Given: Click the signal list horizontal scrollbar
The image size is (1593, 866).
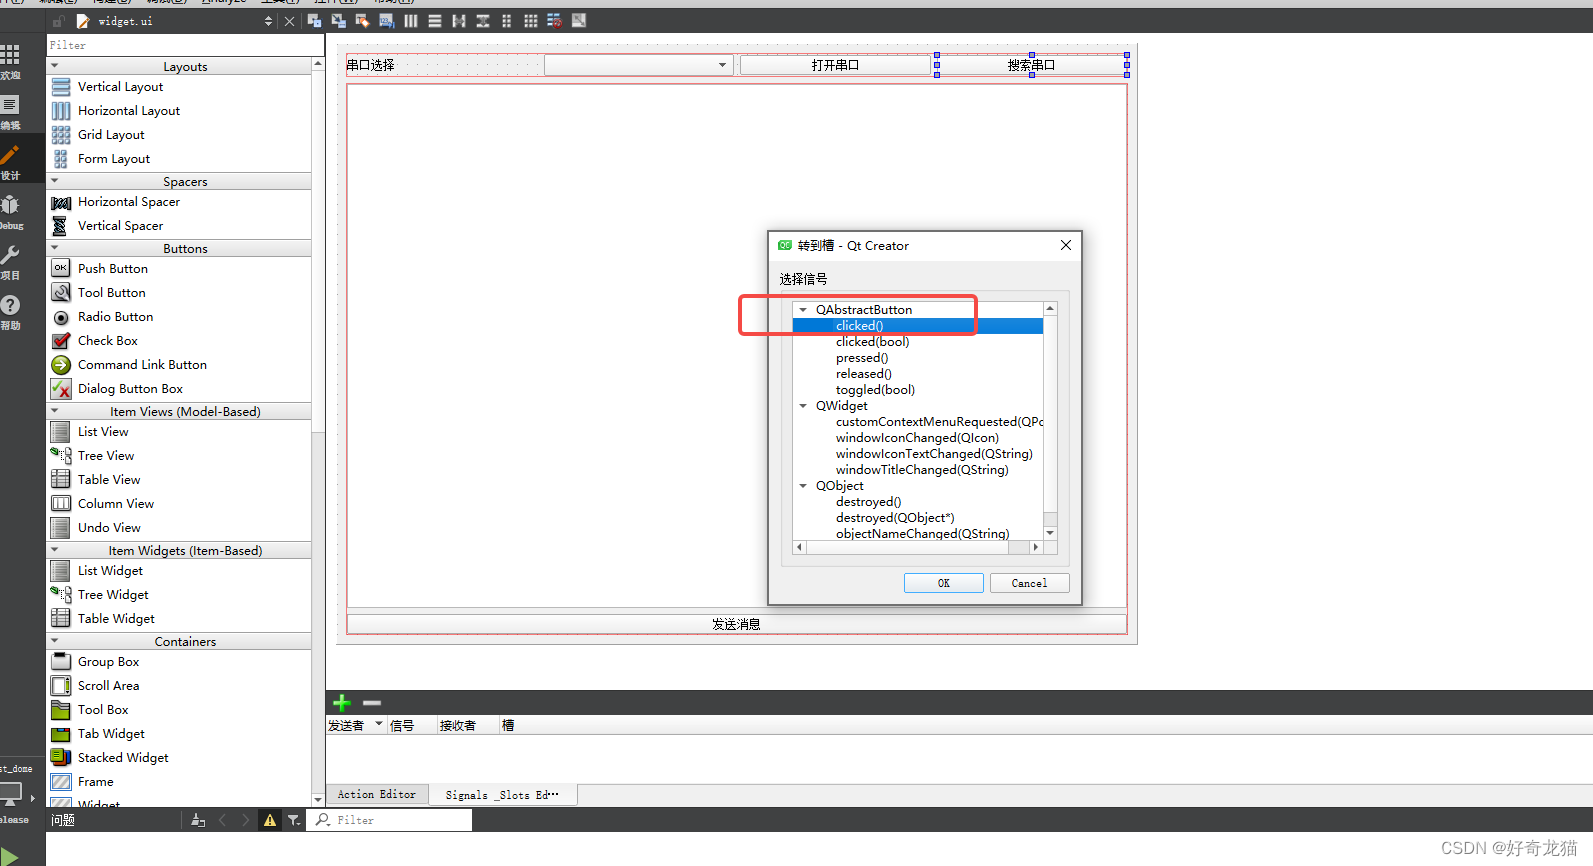Looking at the screenshot, I should tap(918, 547).
